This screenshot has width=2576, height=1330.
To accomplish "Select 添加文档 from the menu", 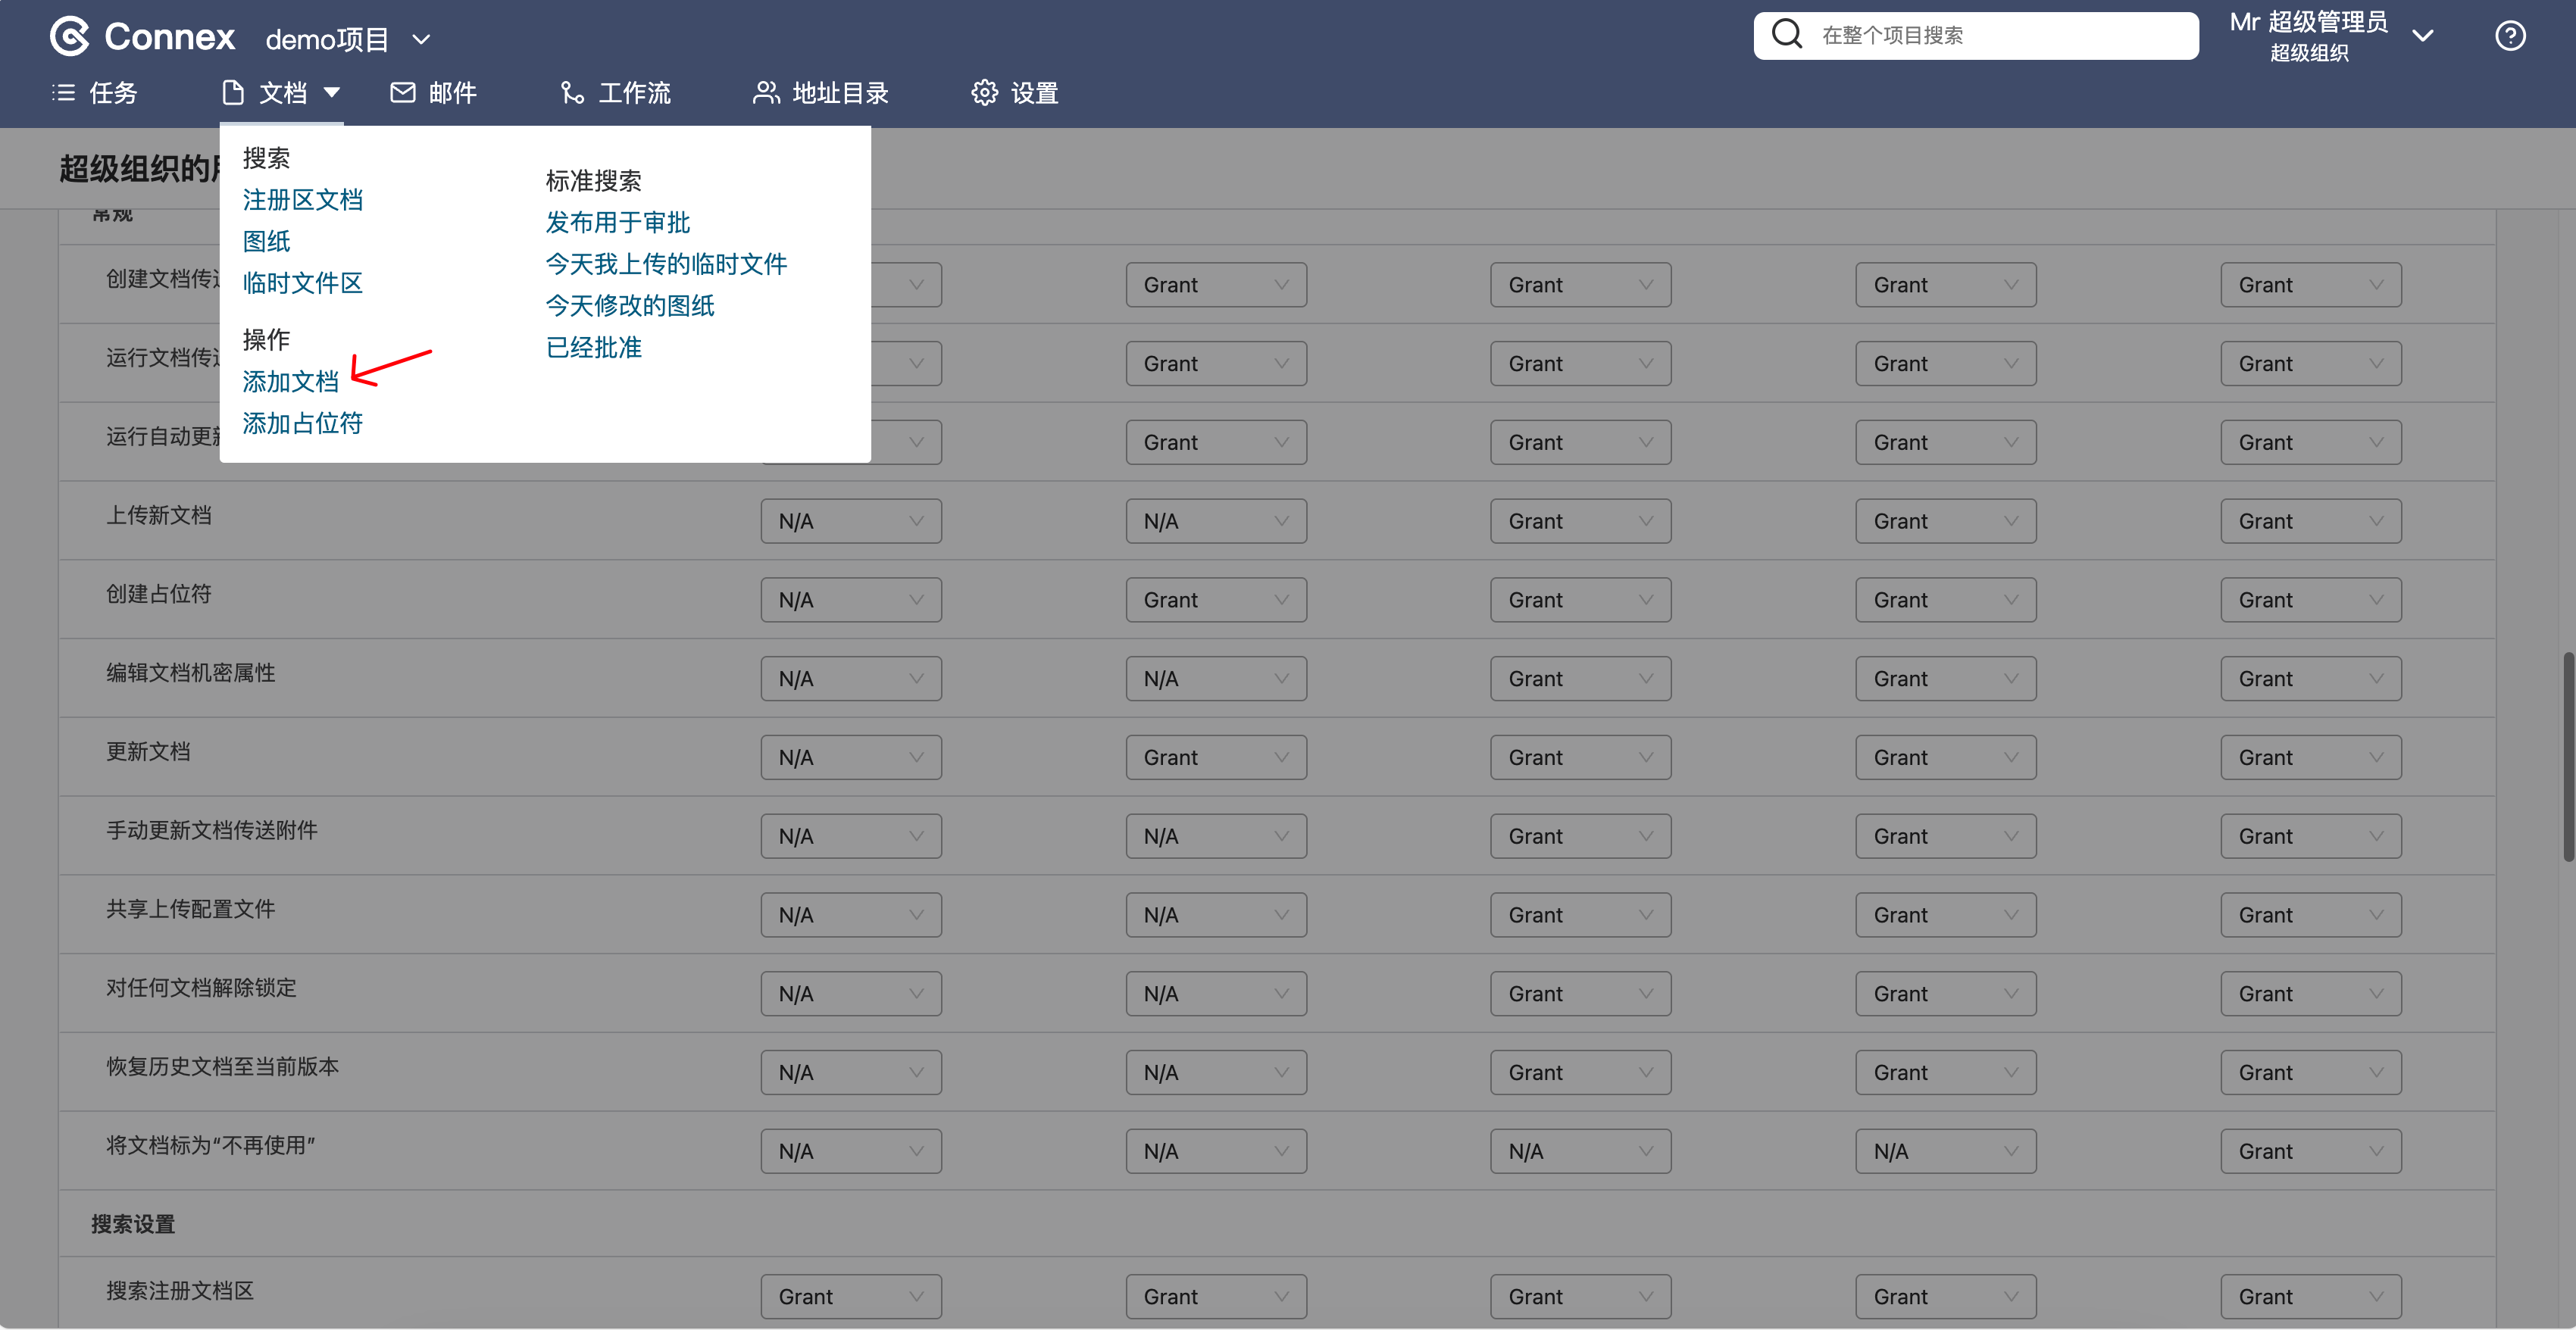I will pos(290,381).
